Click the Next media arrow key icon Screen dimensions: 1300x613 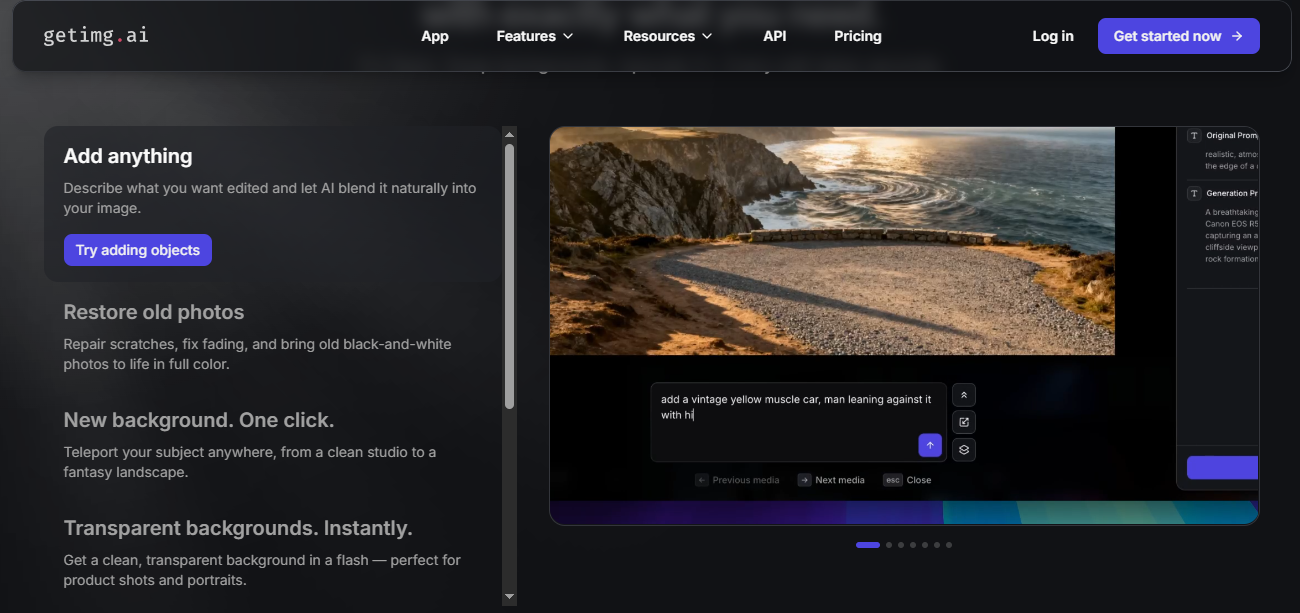point(805,480)
